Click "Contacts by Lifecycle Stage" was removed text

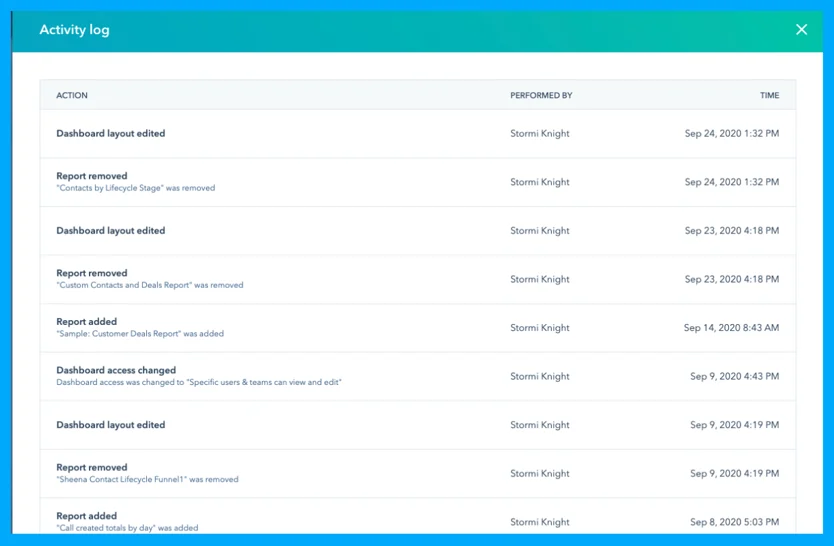pyautogui.click(x=136, y=188)
